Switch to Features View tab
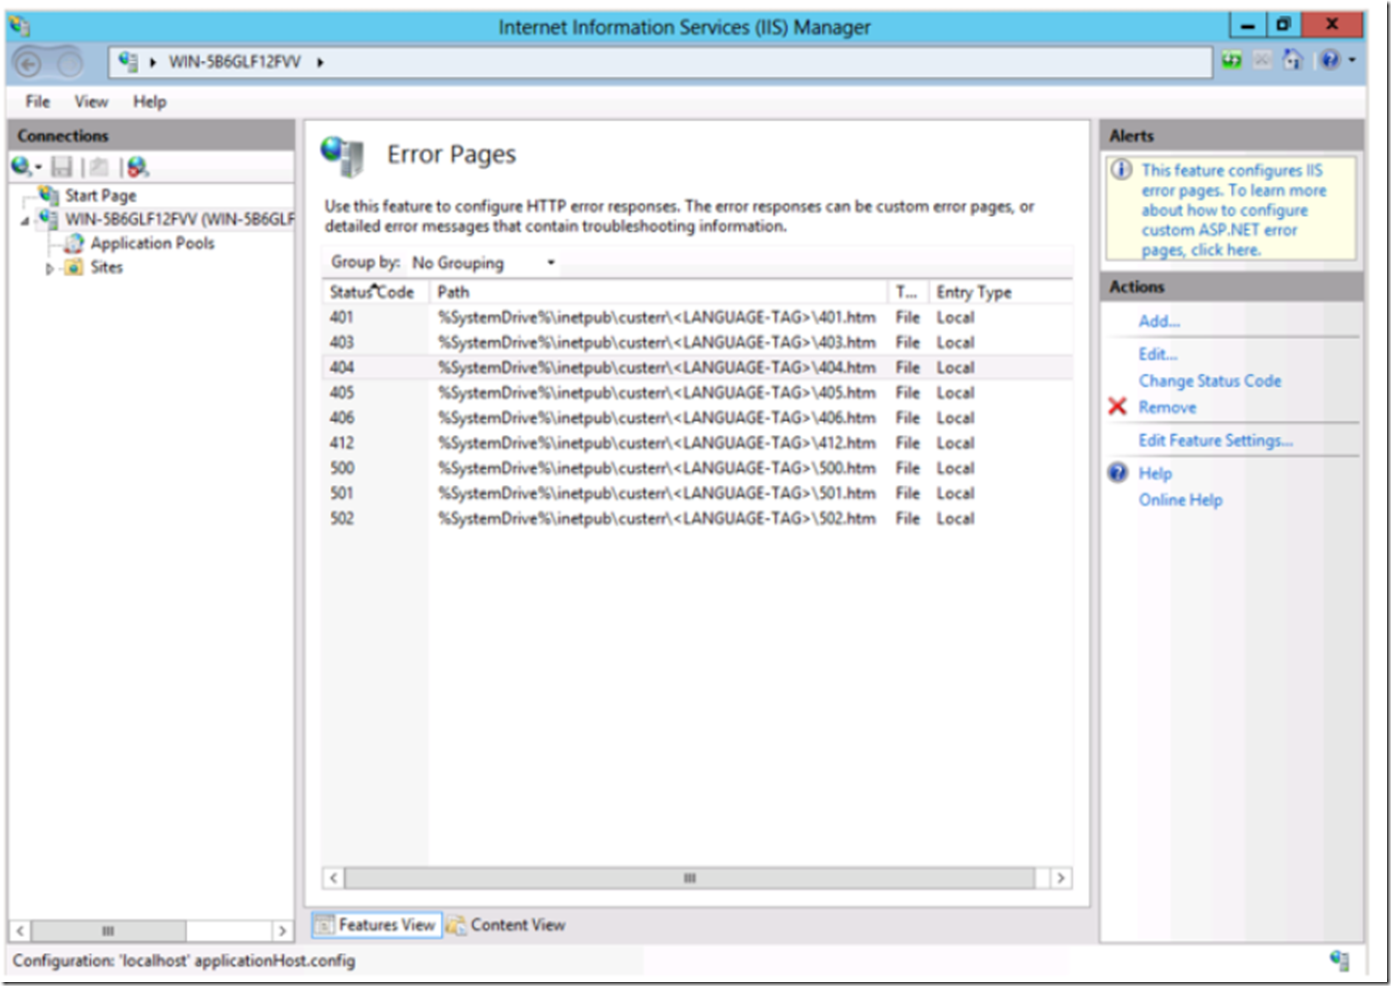Viewport: 1391px width, 986px height. point(376,925)
